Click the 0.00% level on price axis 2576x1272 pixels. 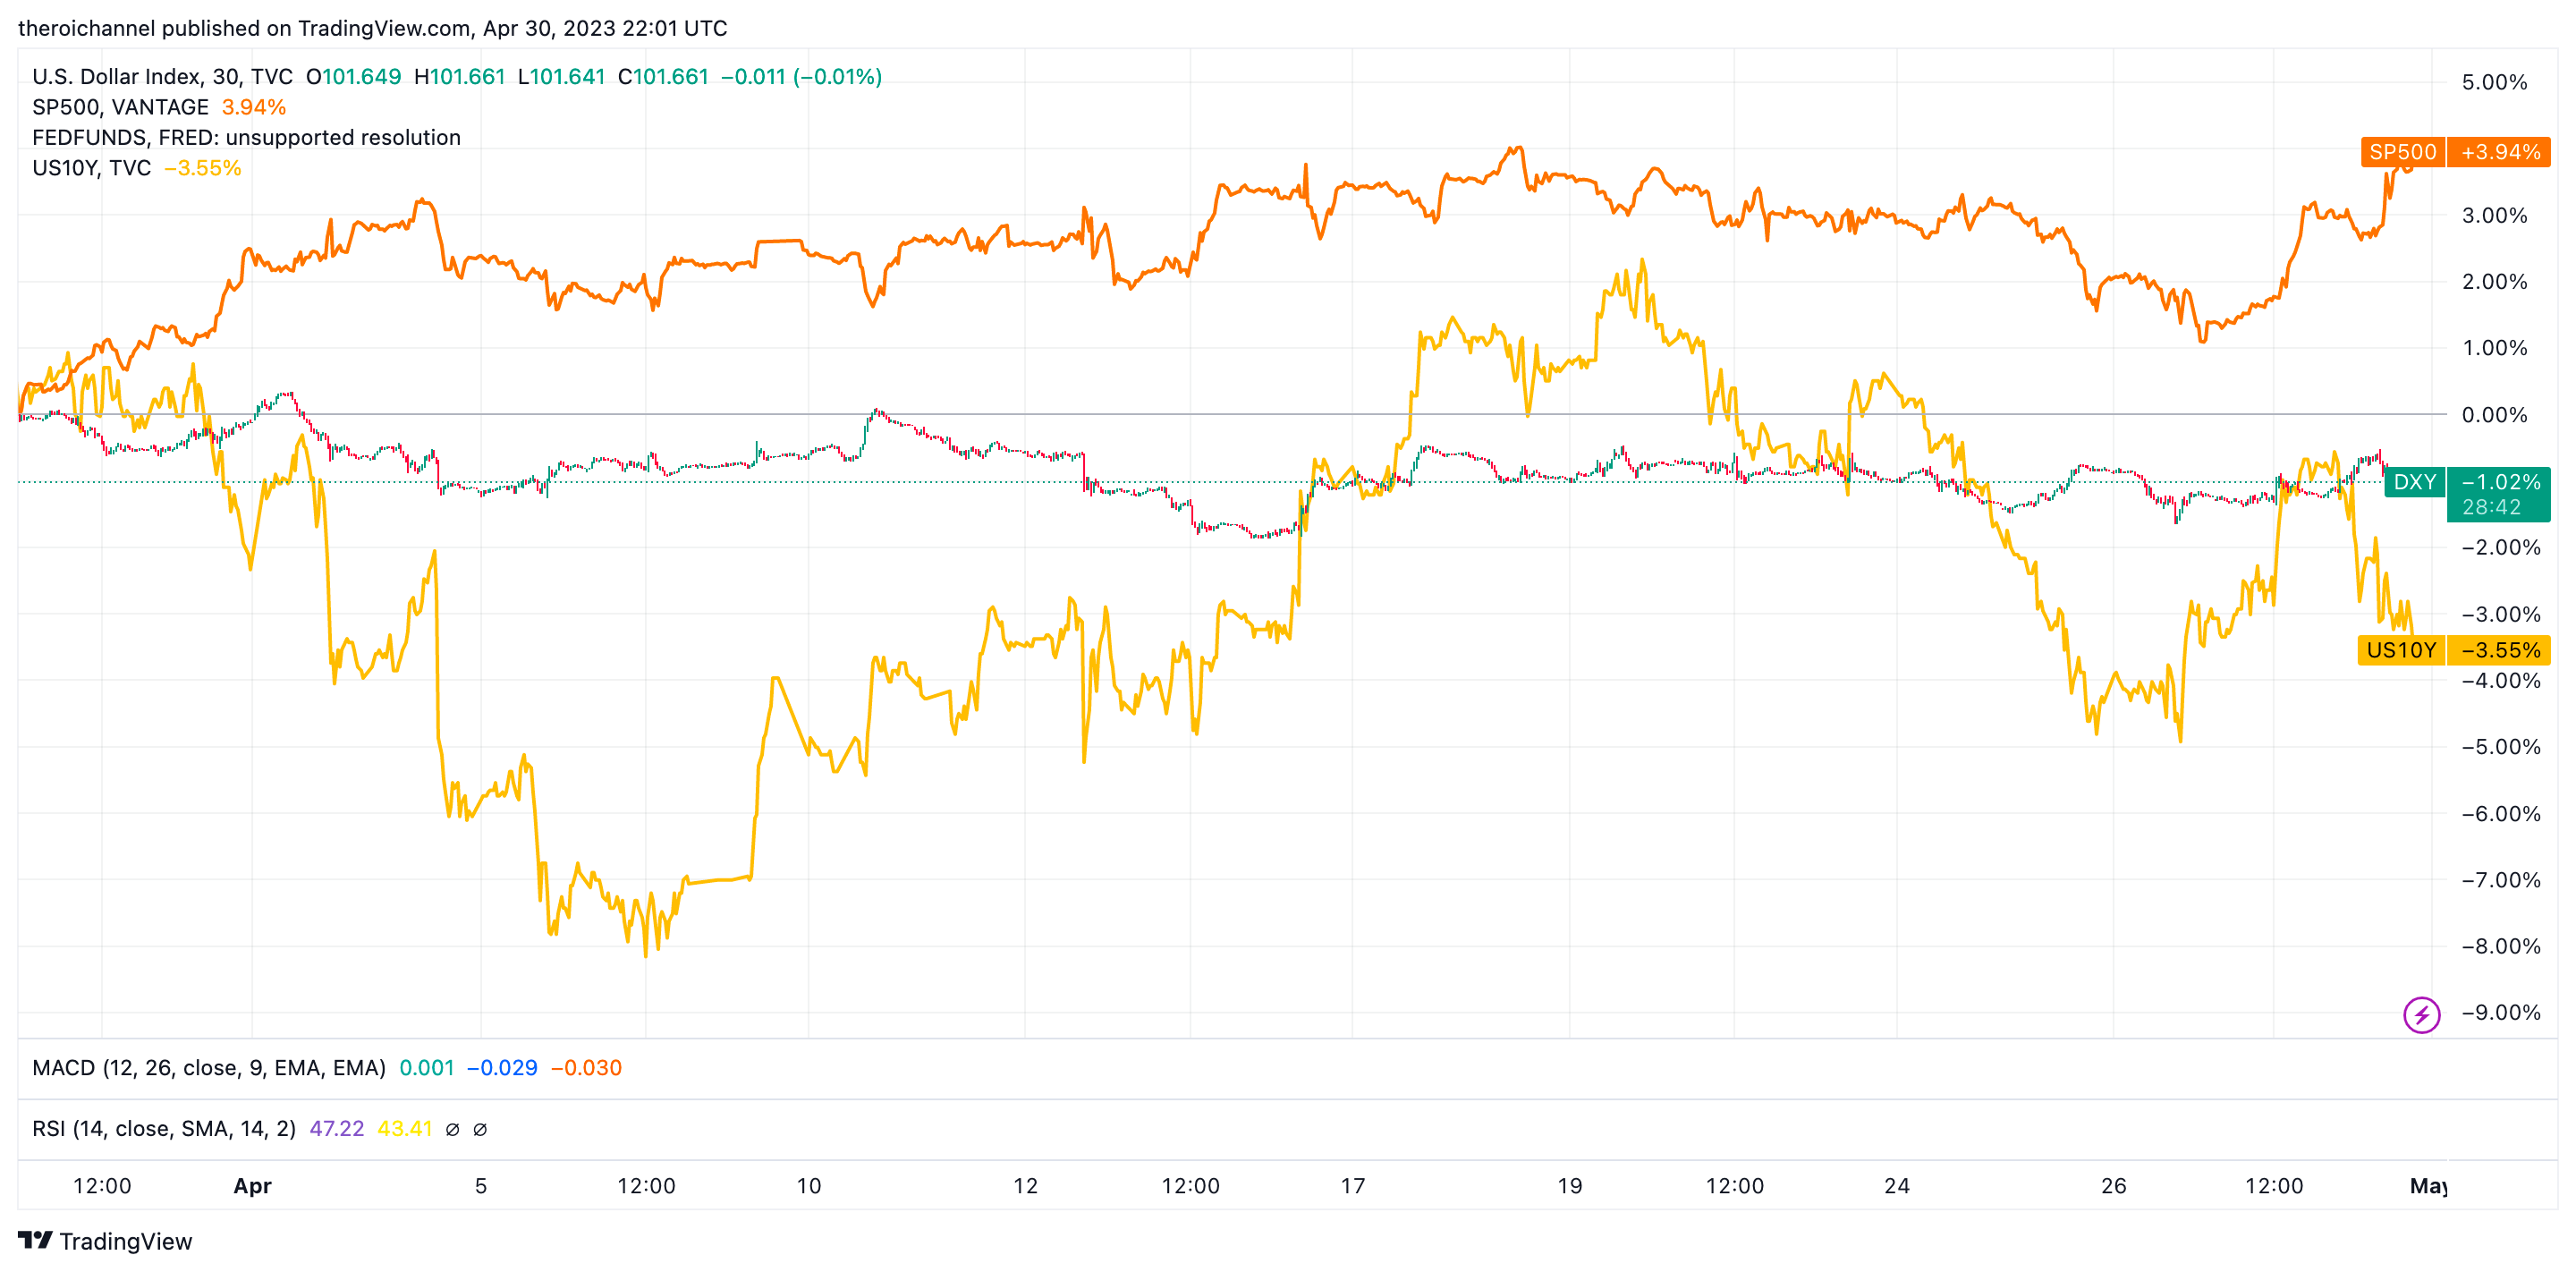[2494, 415]
